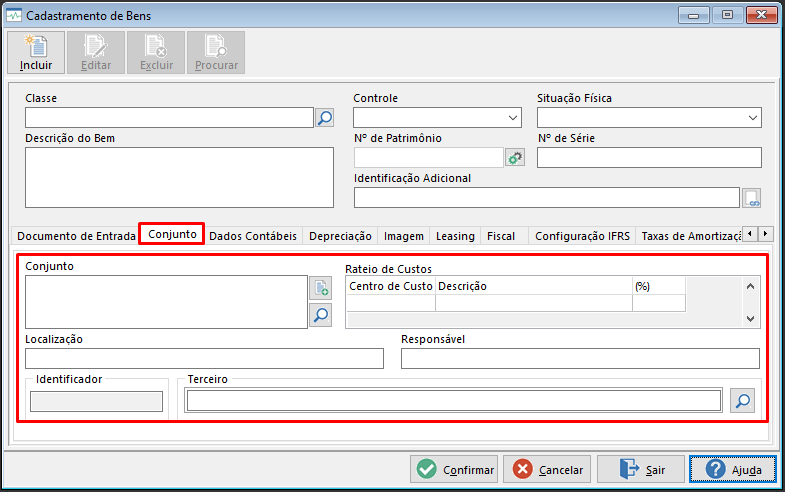The width and height of the screenshot is (785, 492).
Task: Switch to the Depreciação tab
Action: tap(340, 236)
